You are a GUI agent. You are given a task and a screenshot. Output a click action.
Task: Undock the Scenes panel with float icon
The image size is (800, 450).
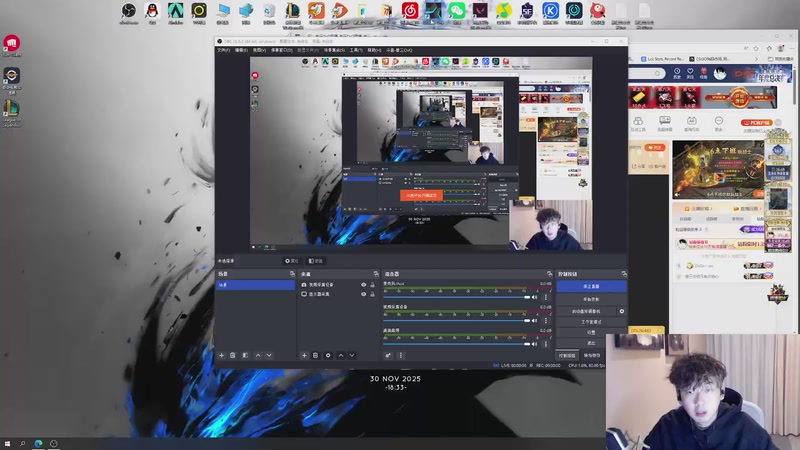coord(292,274)
